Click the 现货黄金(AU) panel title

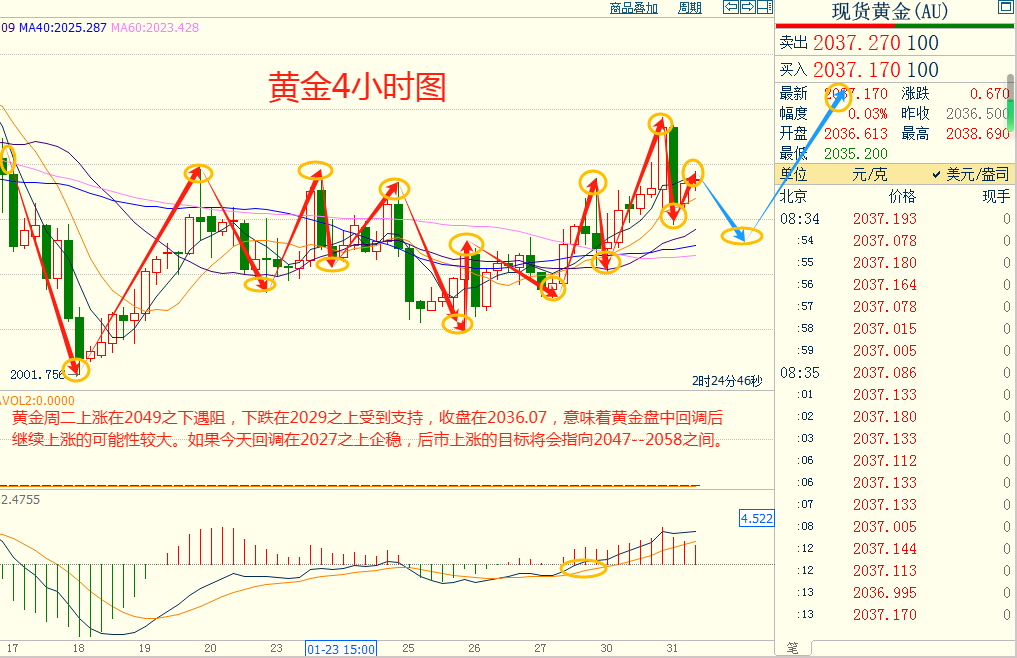(889, 12)
